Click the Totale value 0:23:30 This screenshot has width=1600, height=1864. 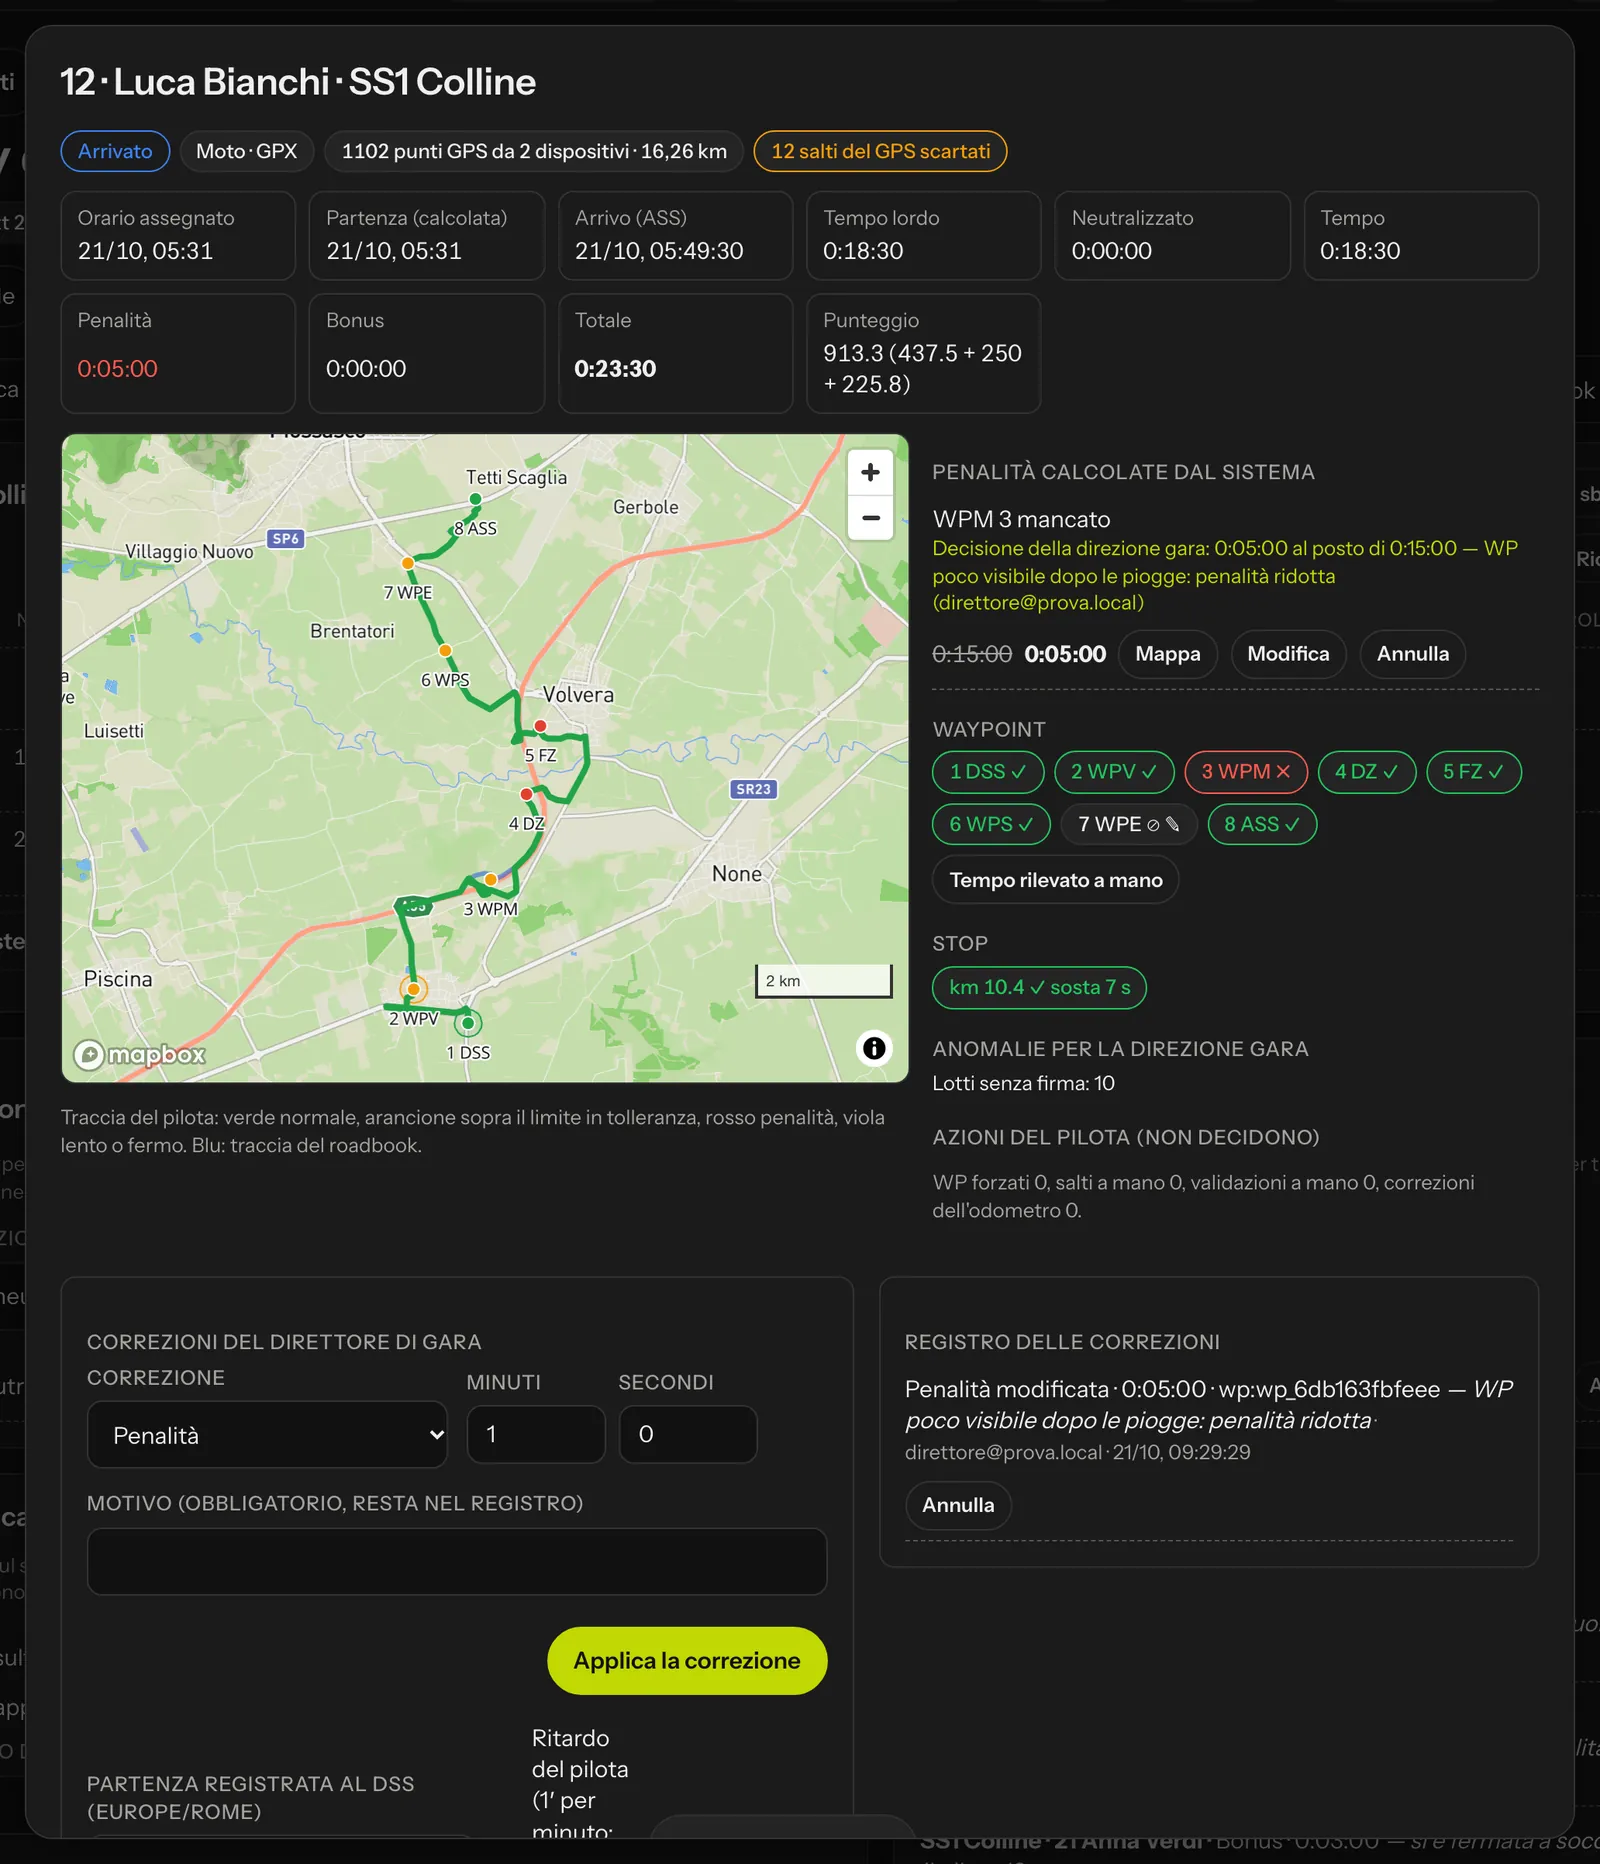pyautogui.click(x=615, y=369)
